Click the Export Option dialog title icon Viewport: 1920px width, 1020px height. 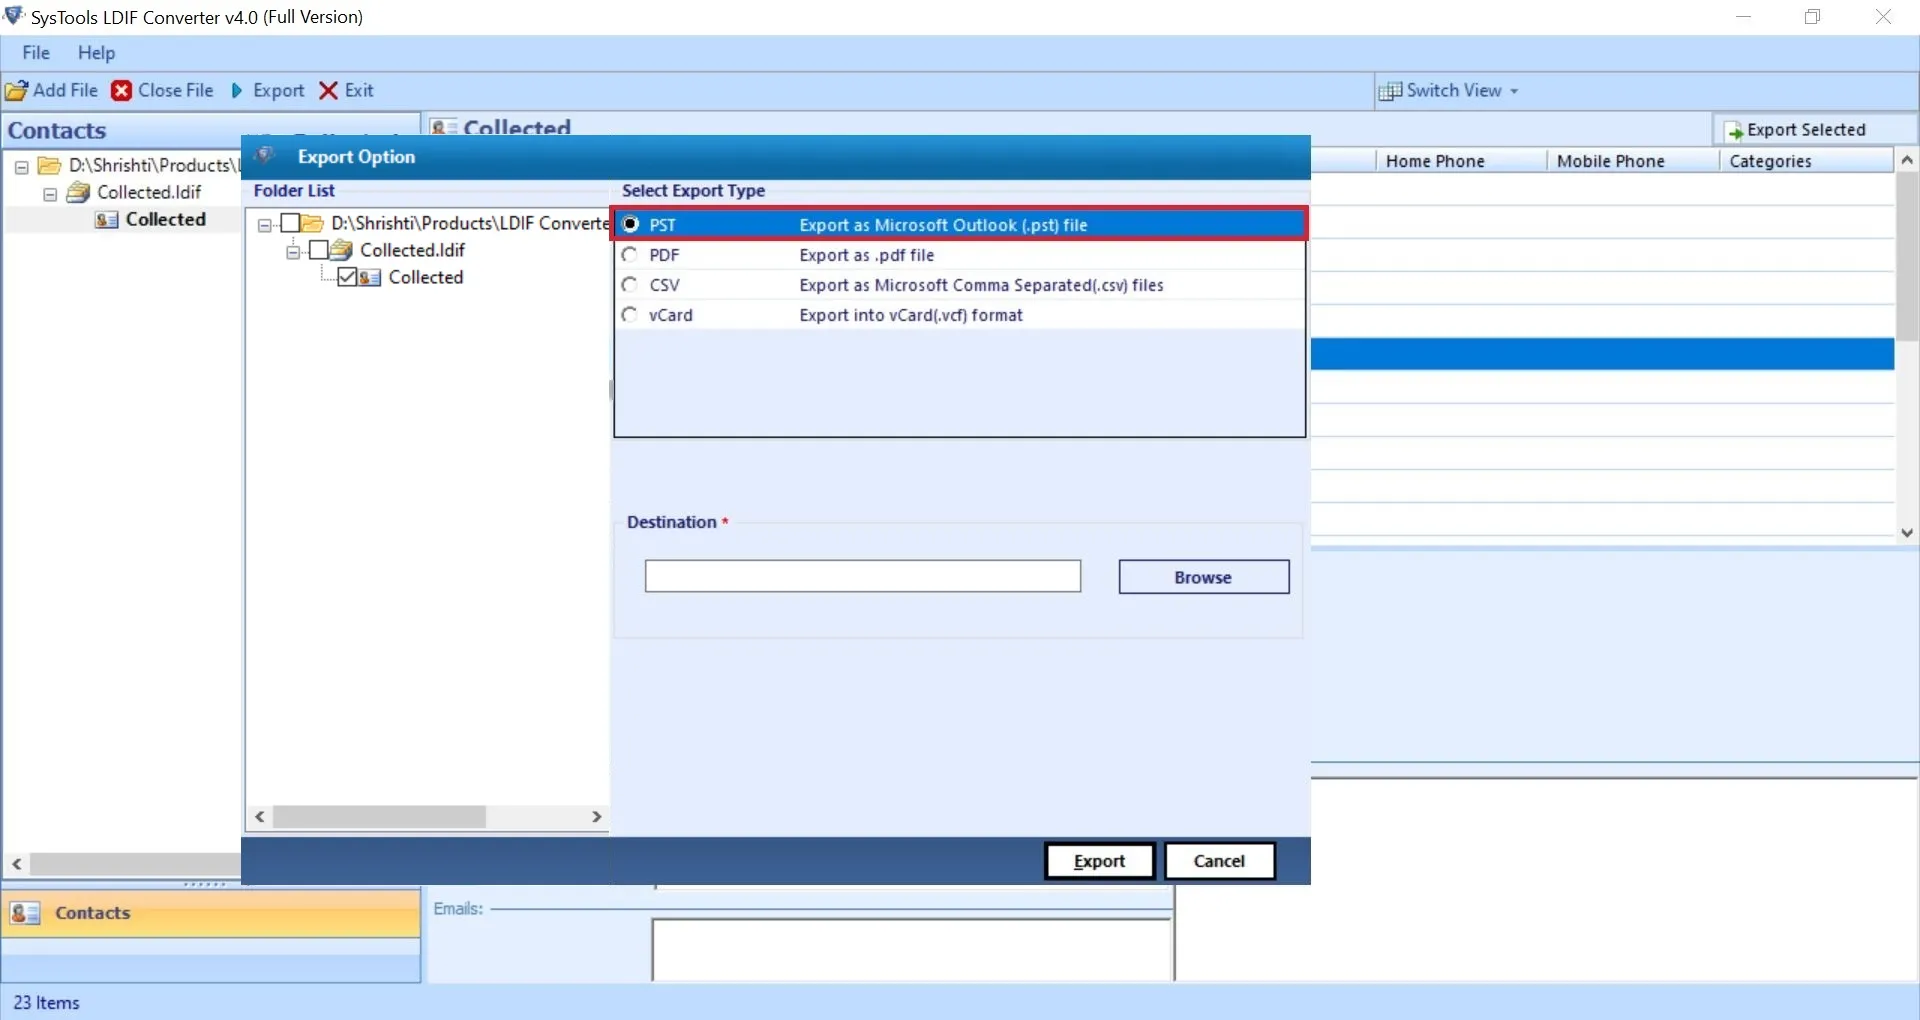tap(264, 155)
